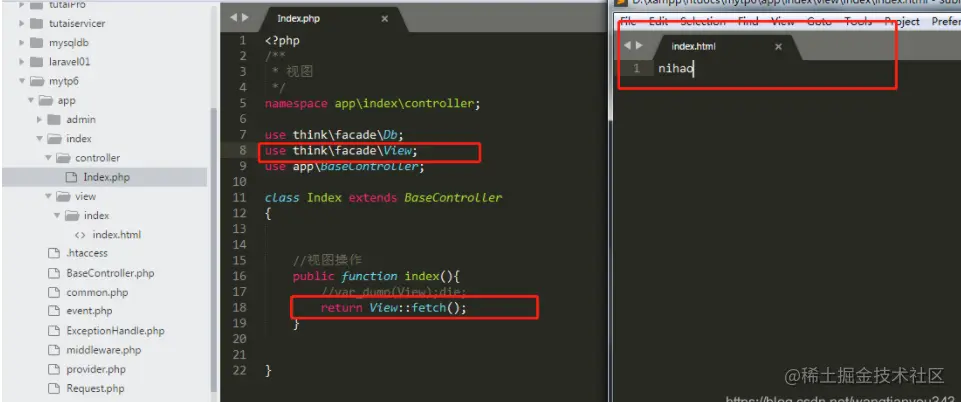This screenshot has width=961, height=402.
Task: Open the Project menu
Action: pos(902,21)
